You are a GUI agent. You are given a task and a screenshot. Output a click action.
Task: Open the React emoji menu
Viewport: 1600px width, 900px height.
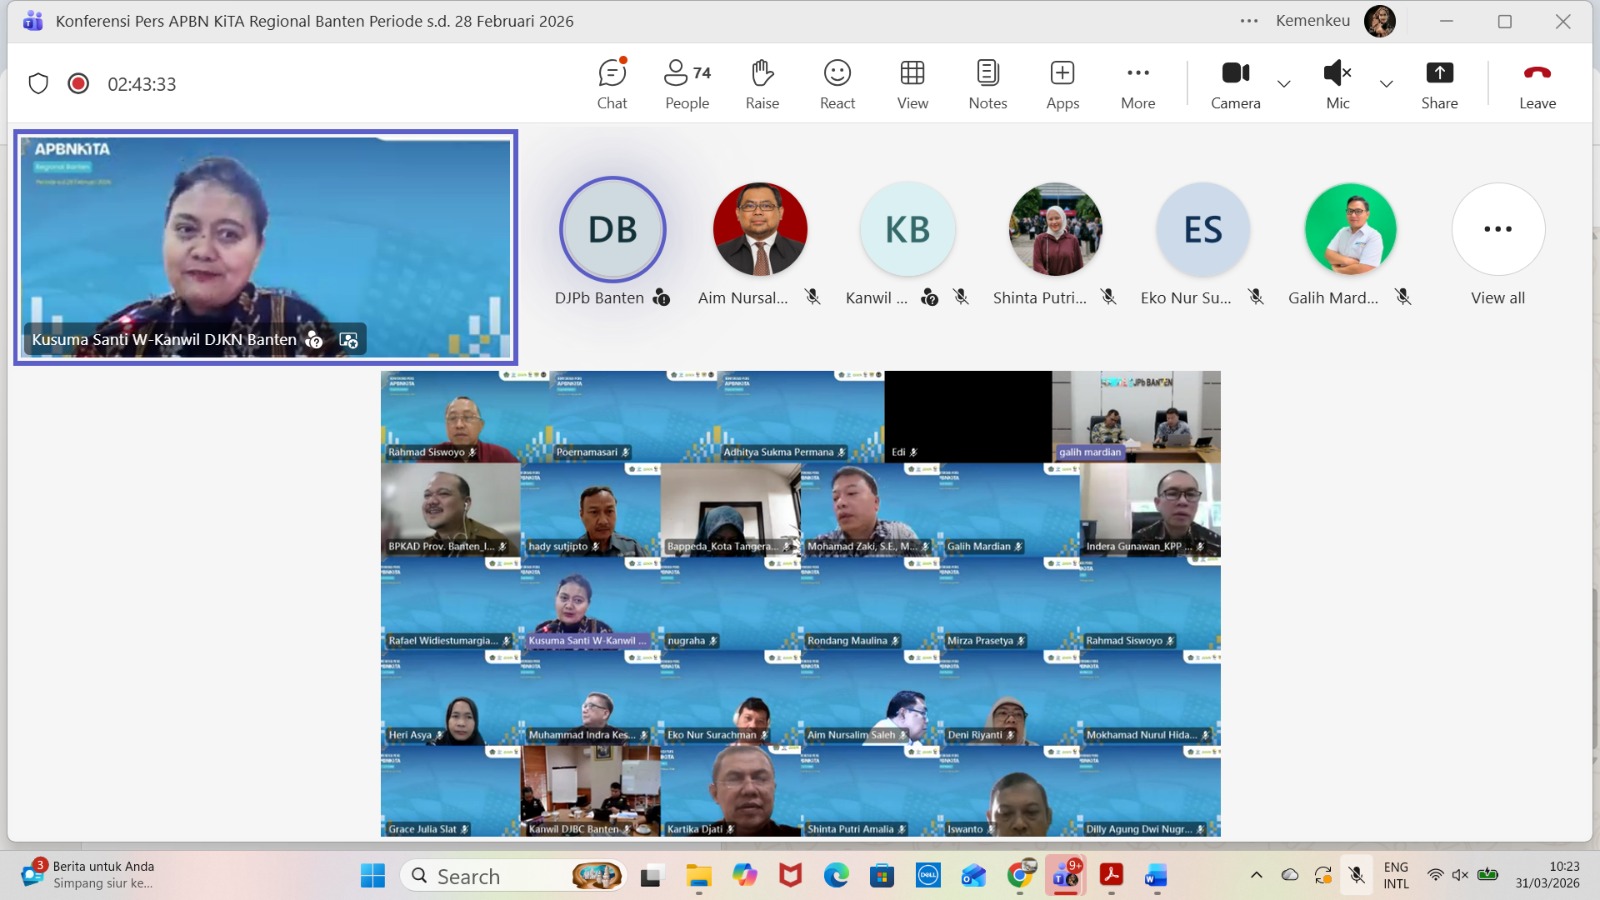pyautogui.click(x=837, y=84)
